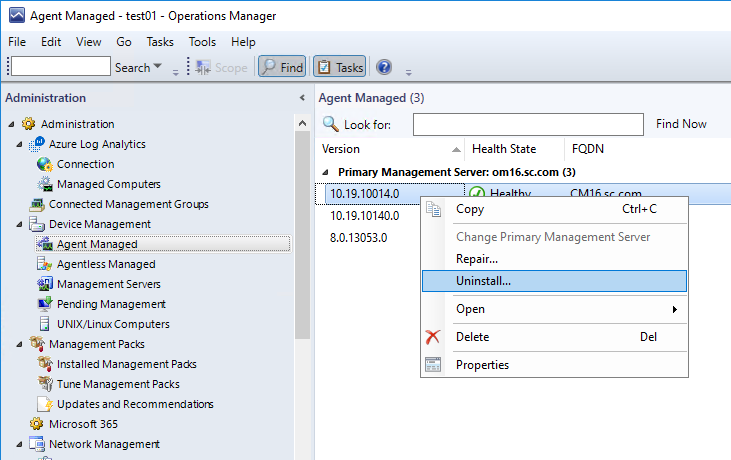
Task: Open the Search dropdown arrow
Action: click(x=158, y=67)
